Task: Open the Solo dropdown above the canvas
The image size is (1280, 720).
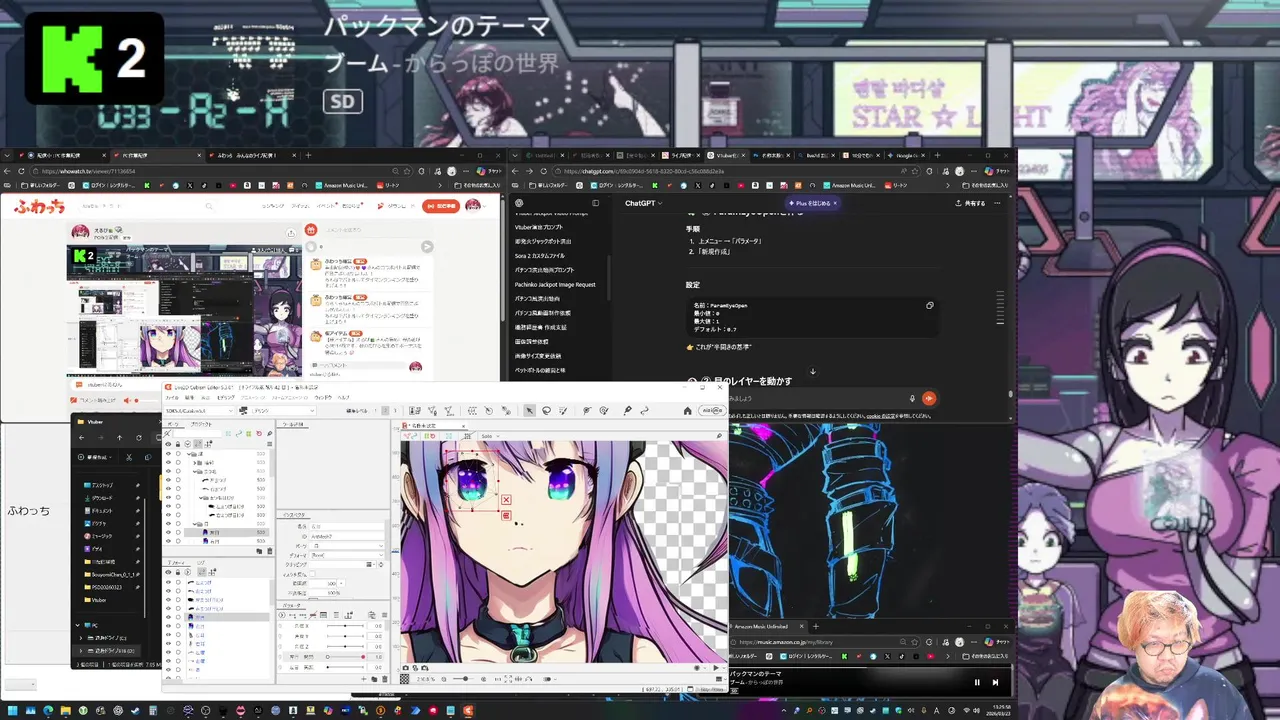Action: tap(489, 436)
